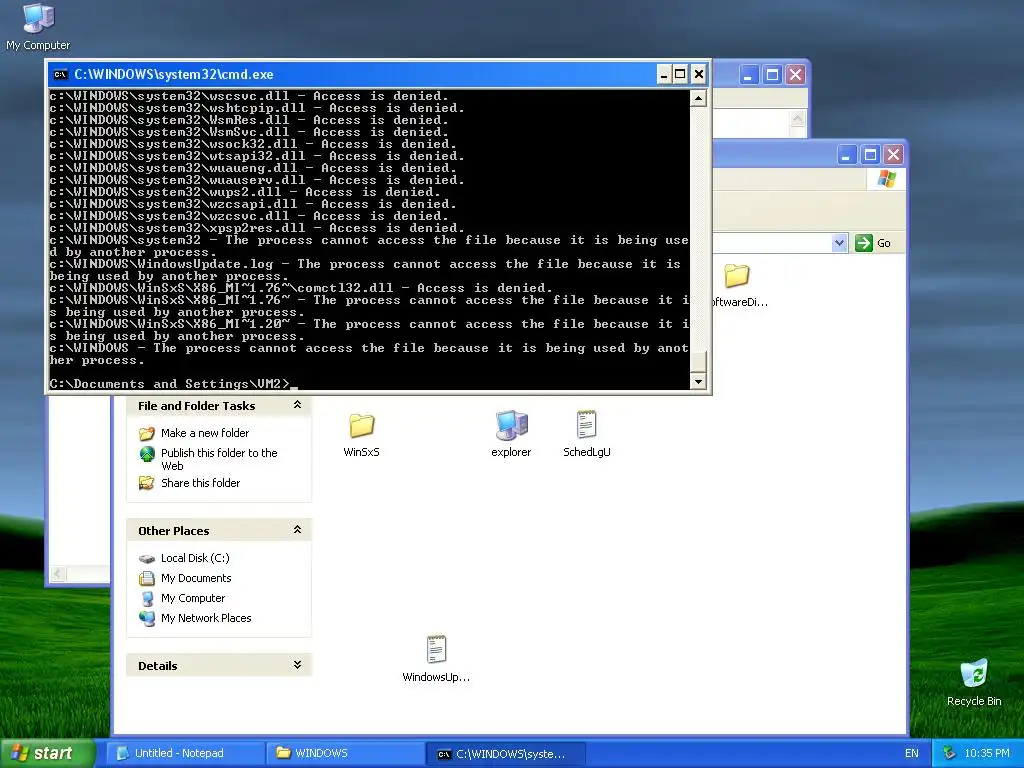The height and width of the screenshot is (768, 1024).
Task: Minimize the cmd.exe window
Action: [664, 74]
